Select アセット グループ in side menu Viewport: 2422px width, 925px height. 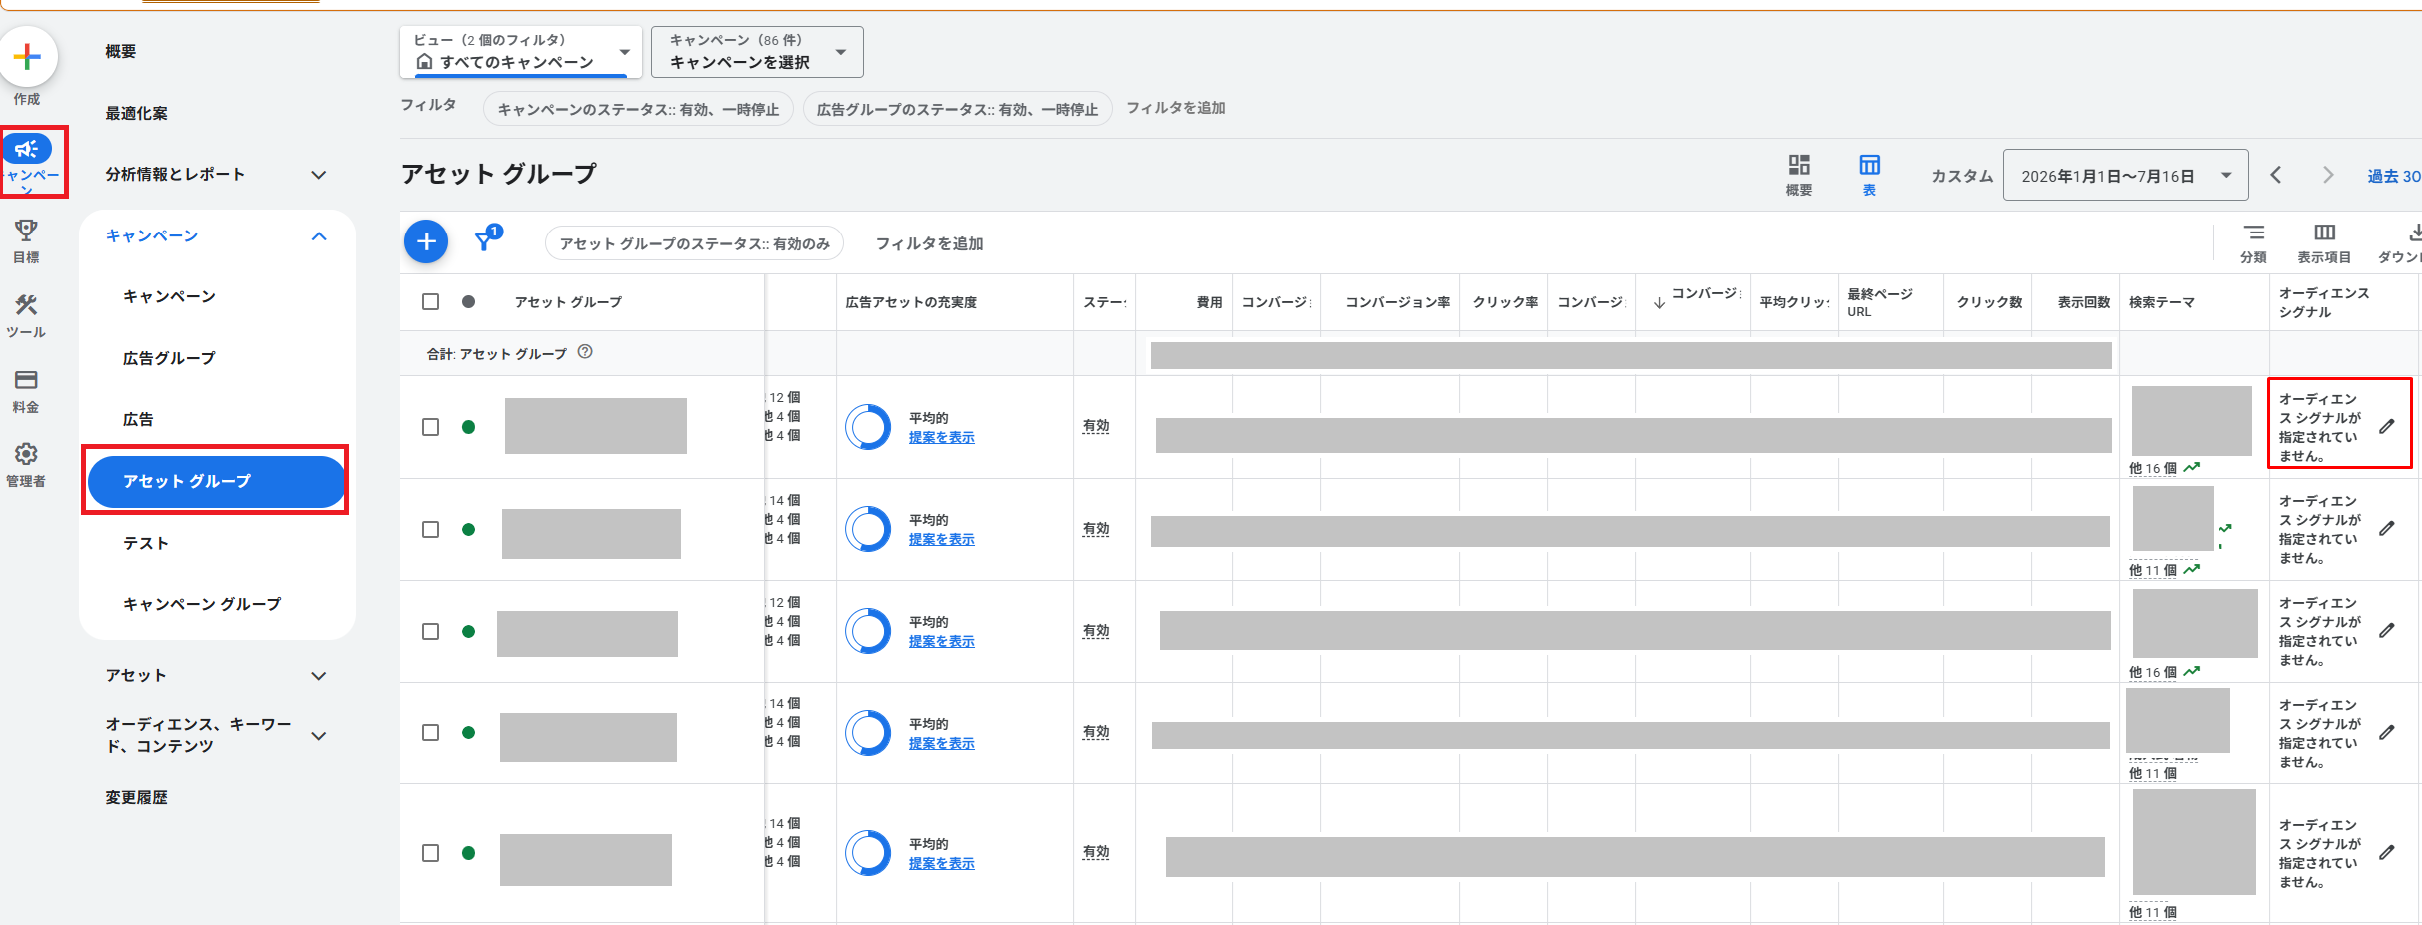pos(216,481)
